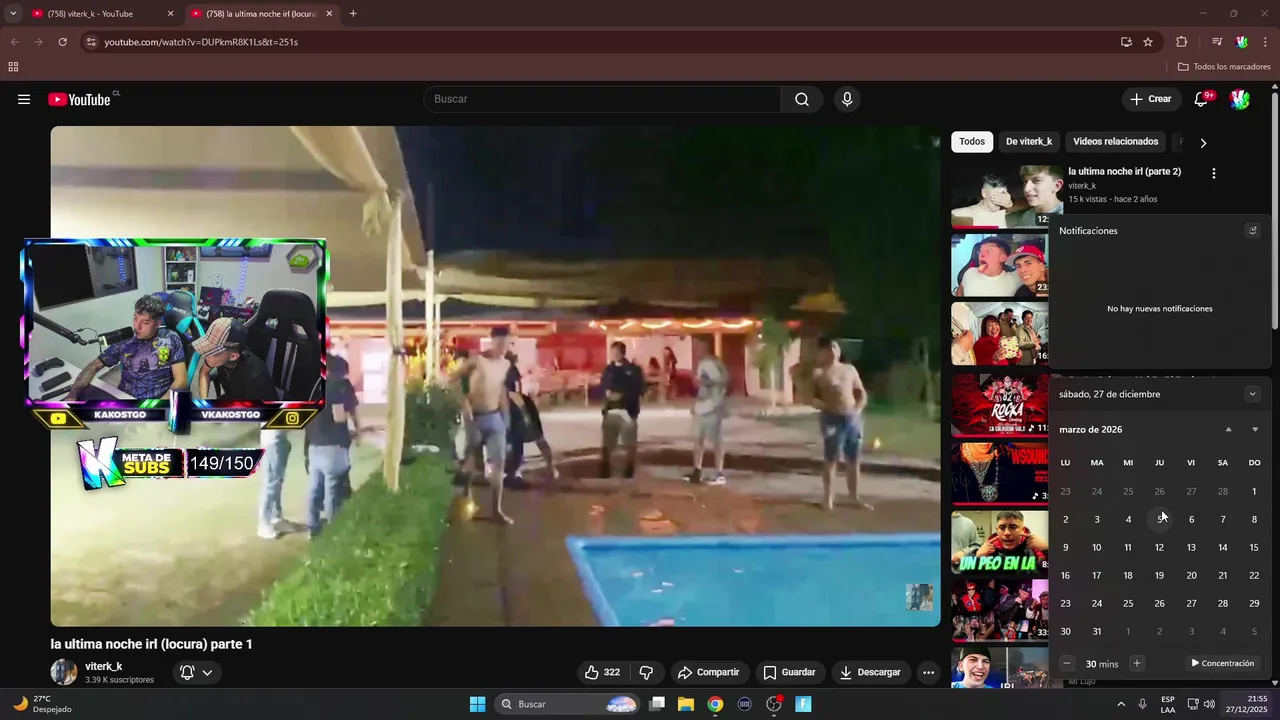Select 19 in the March calendar

(x=1159, y=575)
